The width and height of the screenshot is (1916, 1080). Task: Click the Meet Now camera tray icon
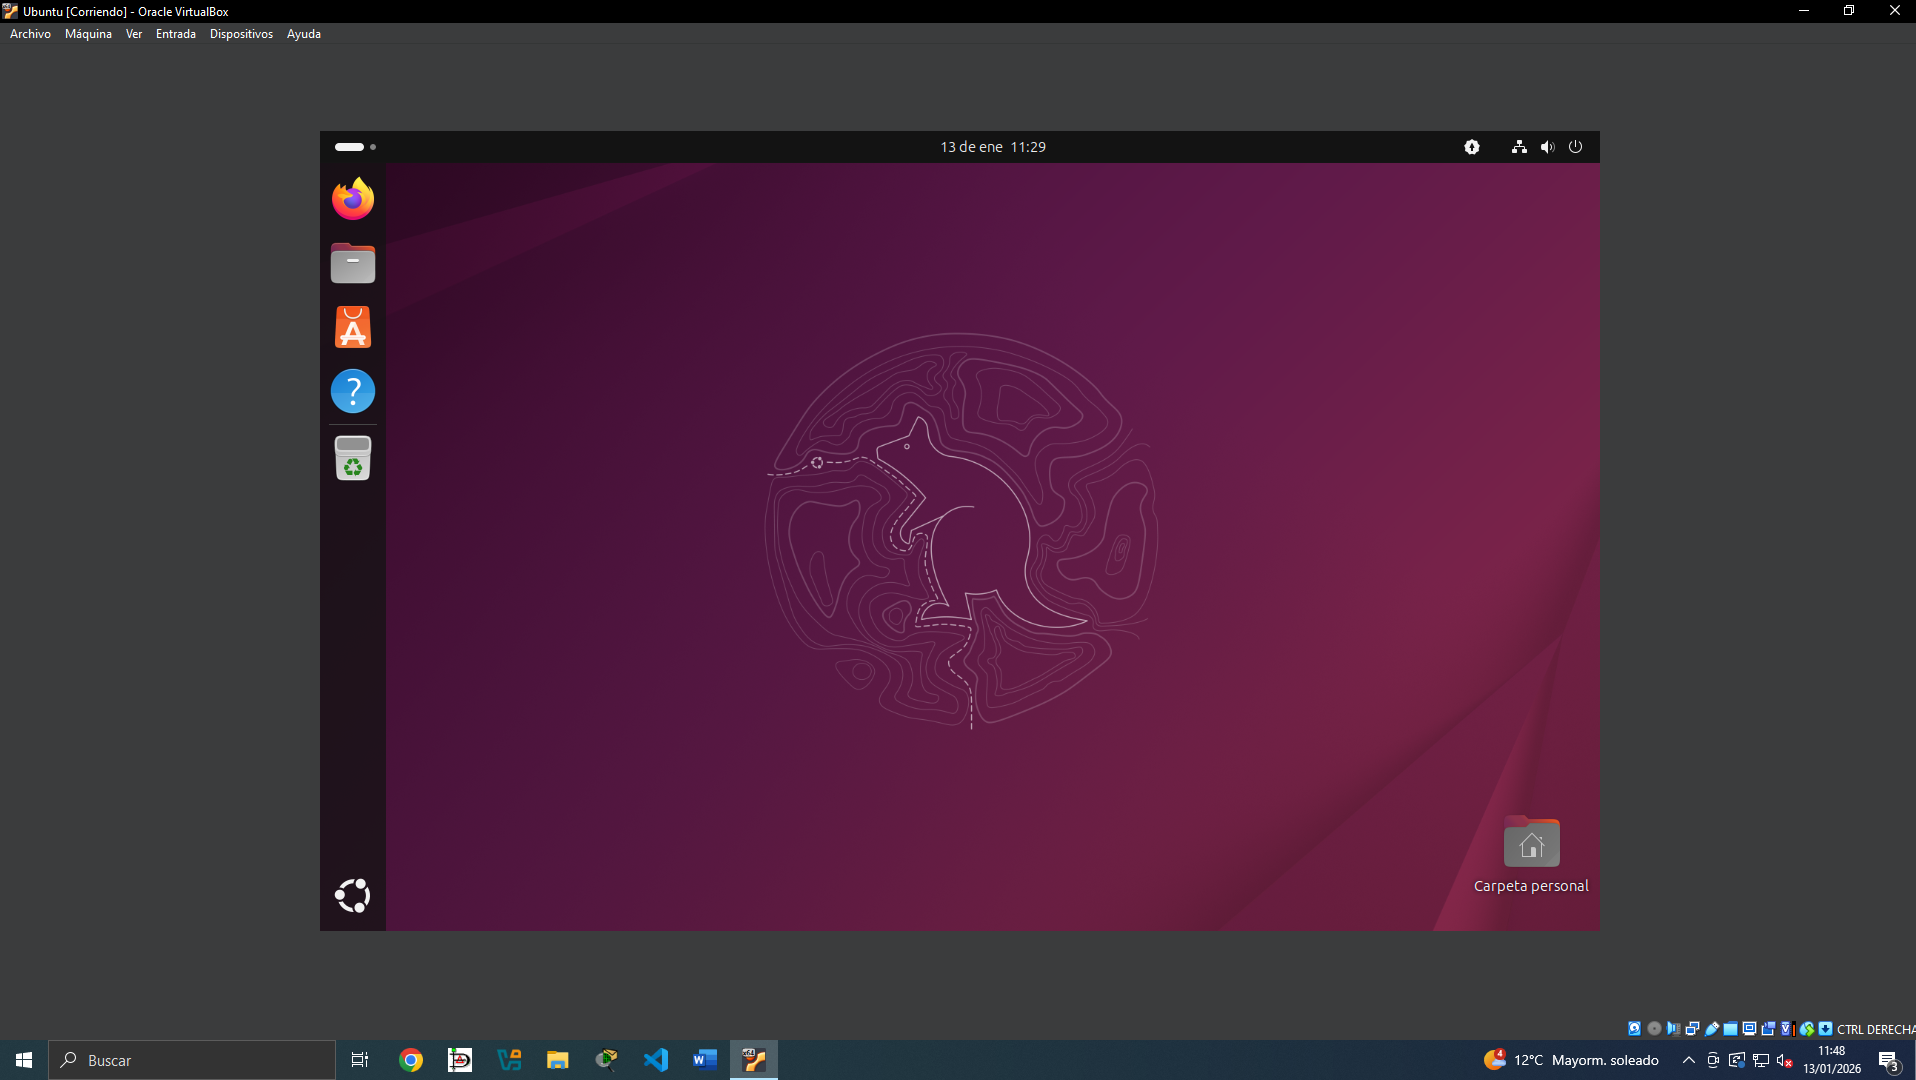(x=1713, y=1060)
